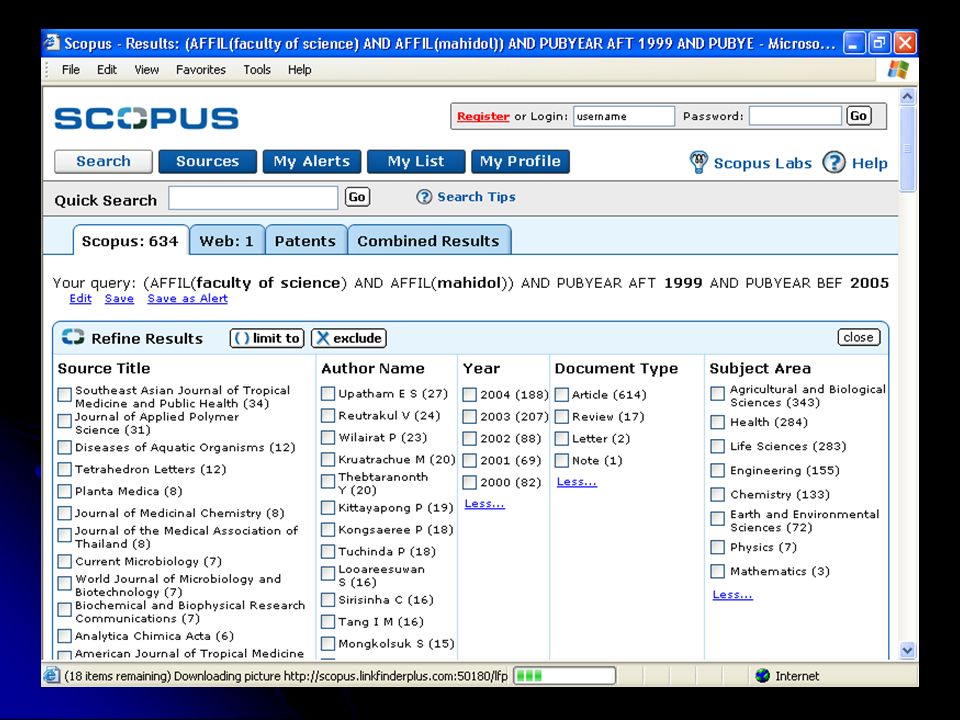Check Southeast Asian Journal of Tropical Medicine
Viewport: 960px width, 720px height.
point(64,394)
